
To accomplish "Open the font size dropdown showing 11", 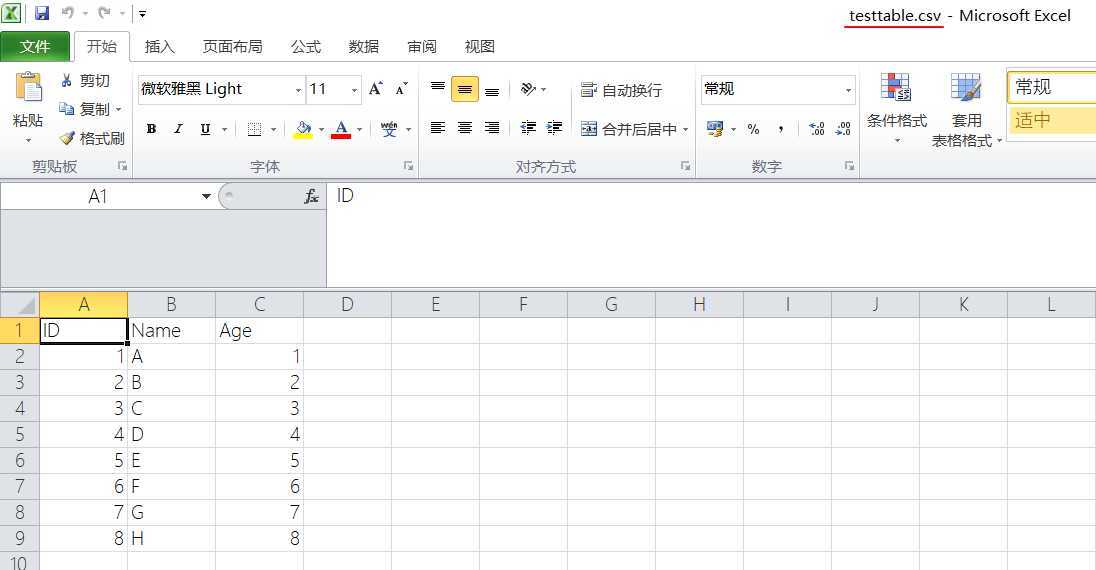I will coord(354,90).
